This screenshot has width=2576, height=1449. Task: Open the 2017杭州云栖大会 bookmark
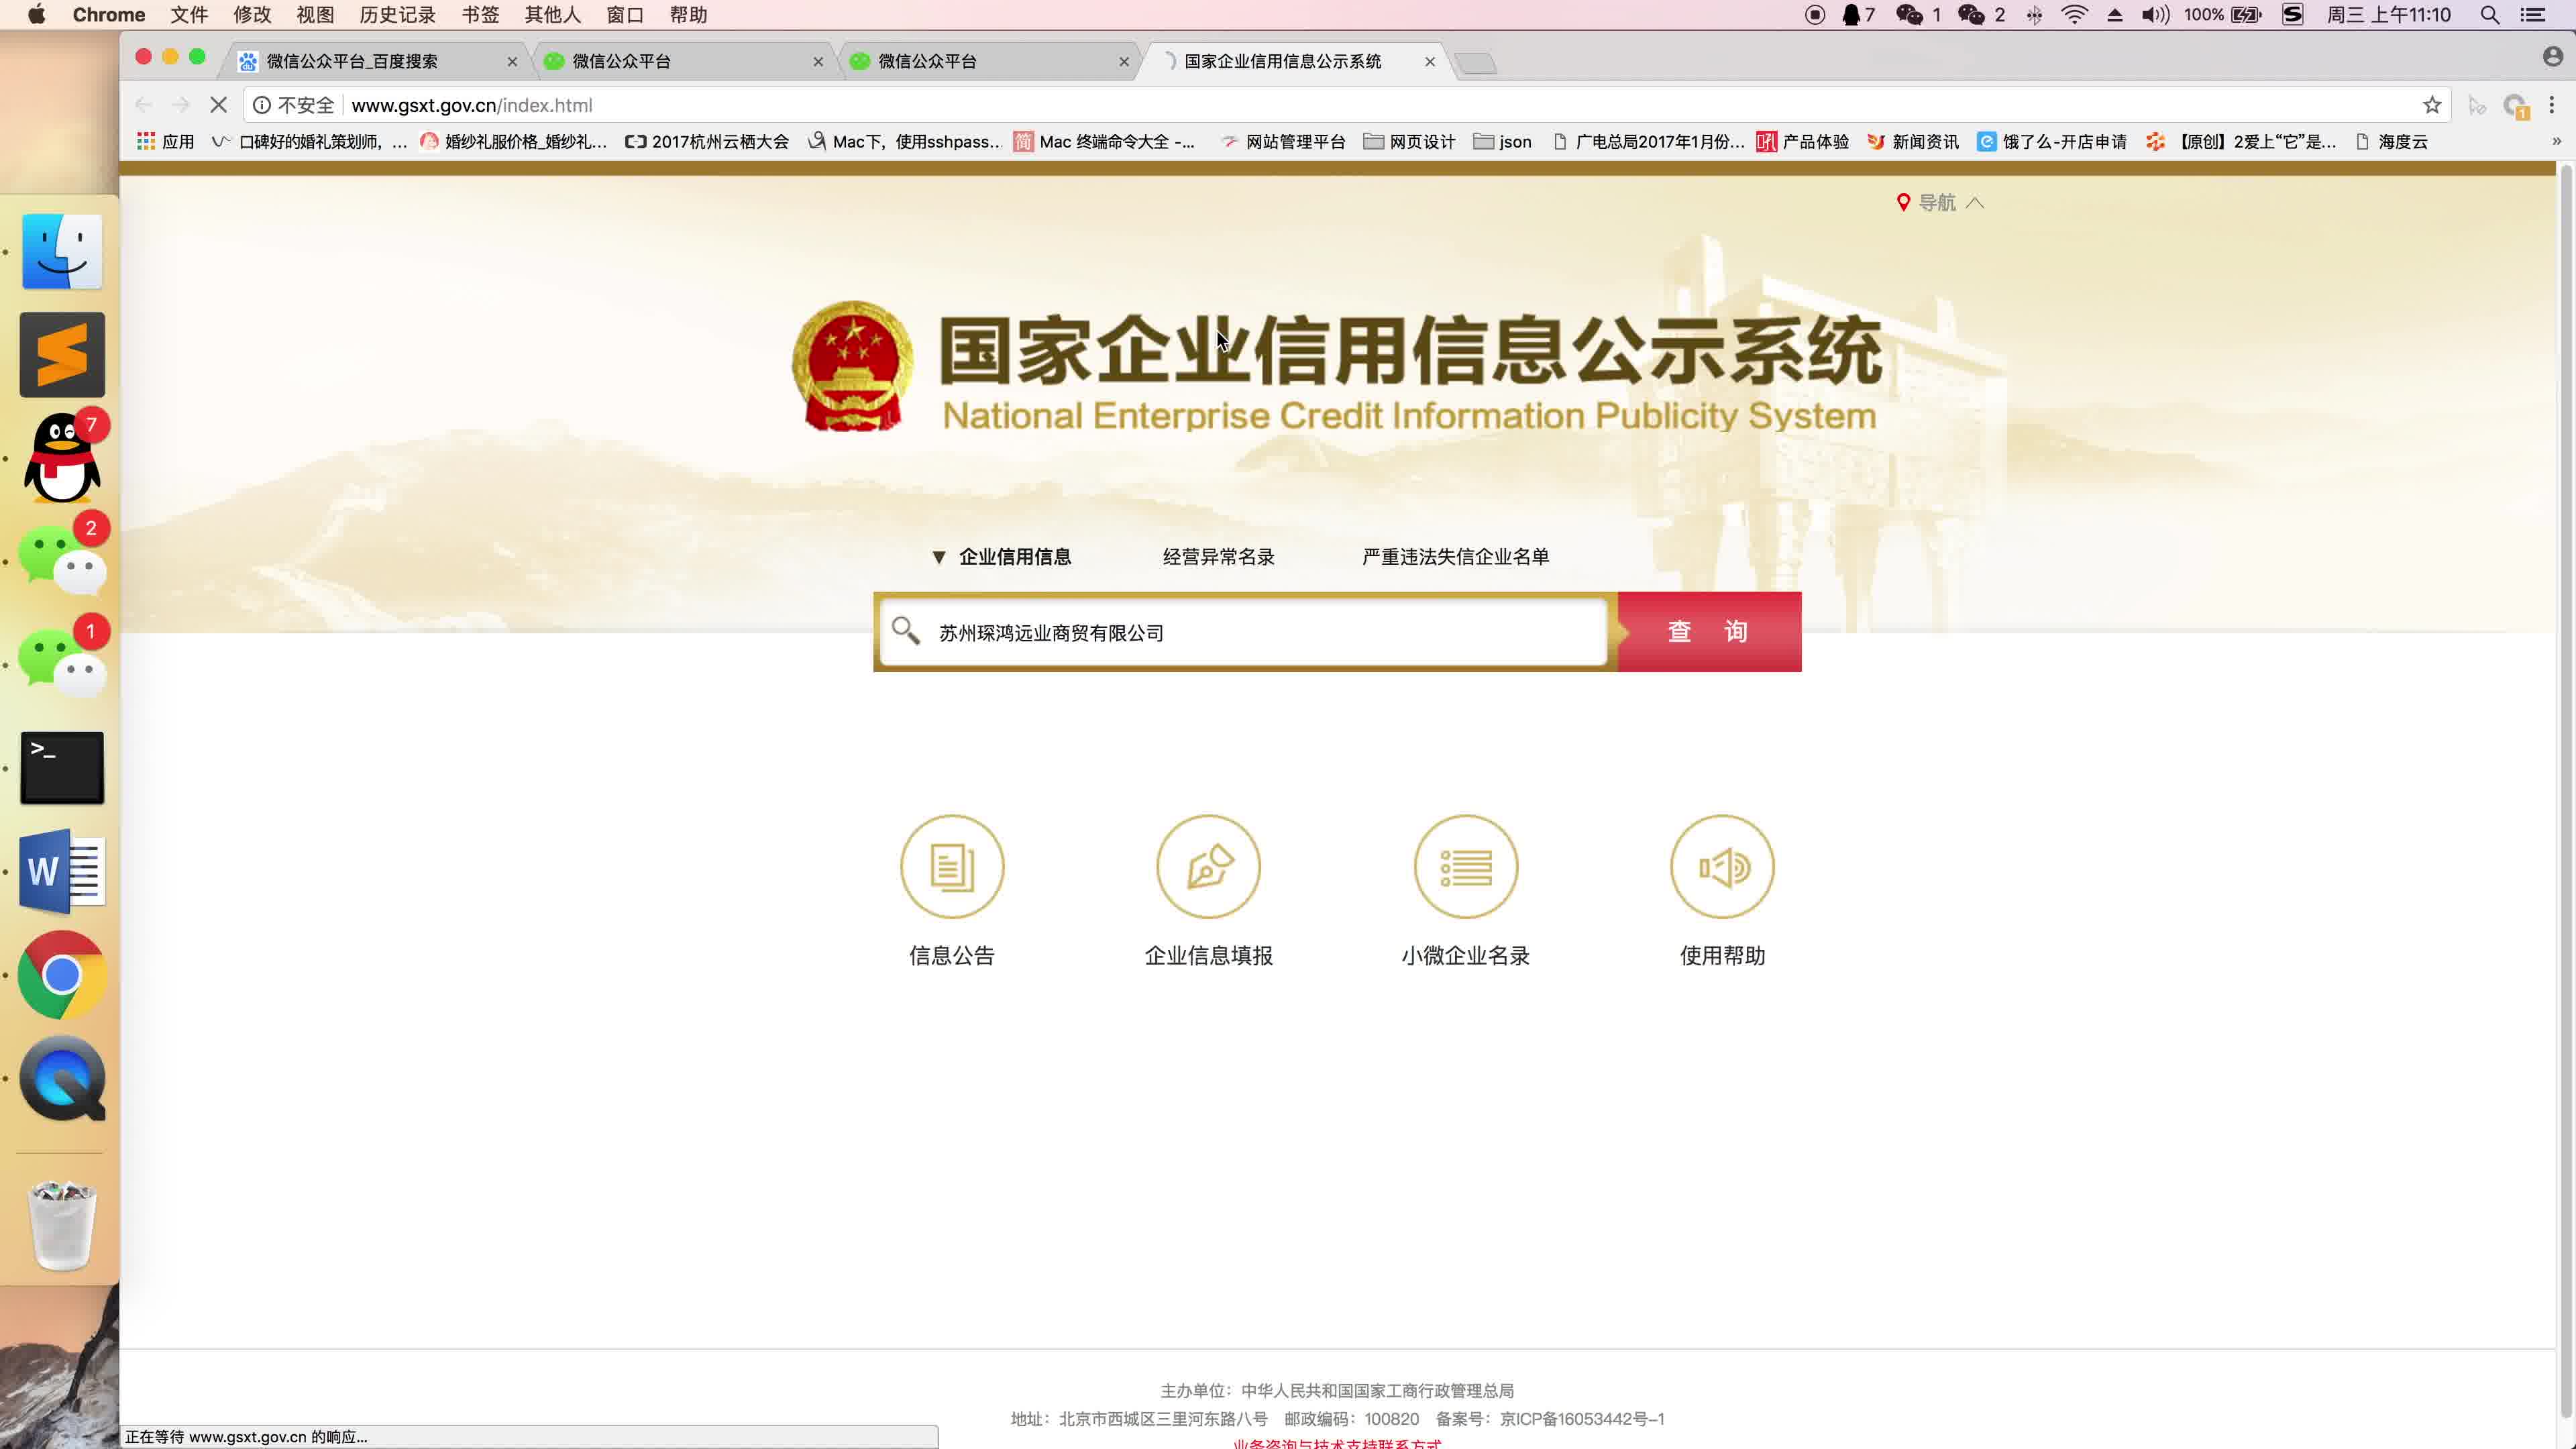point(706,141)
